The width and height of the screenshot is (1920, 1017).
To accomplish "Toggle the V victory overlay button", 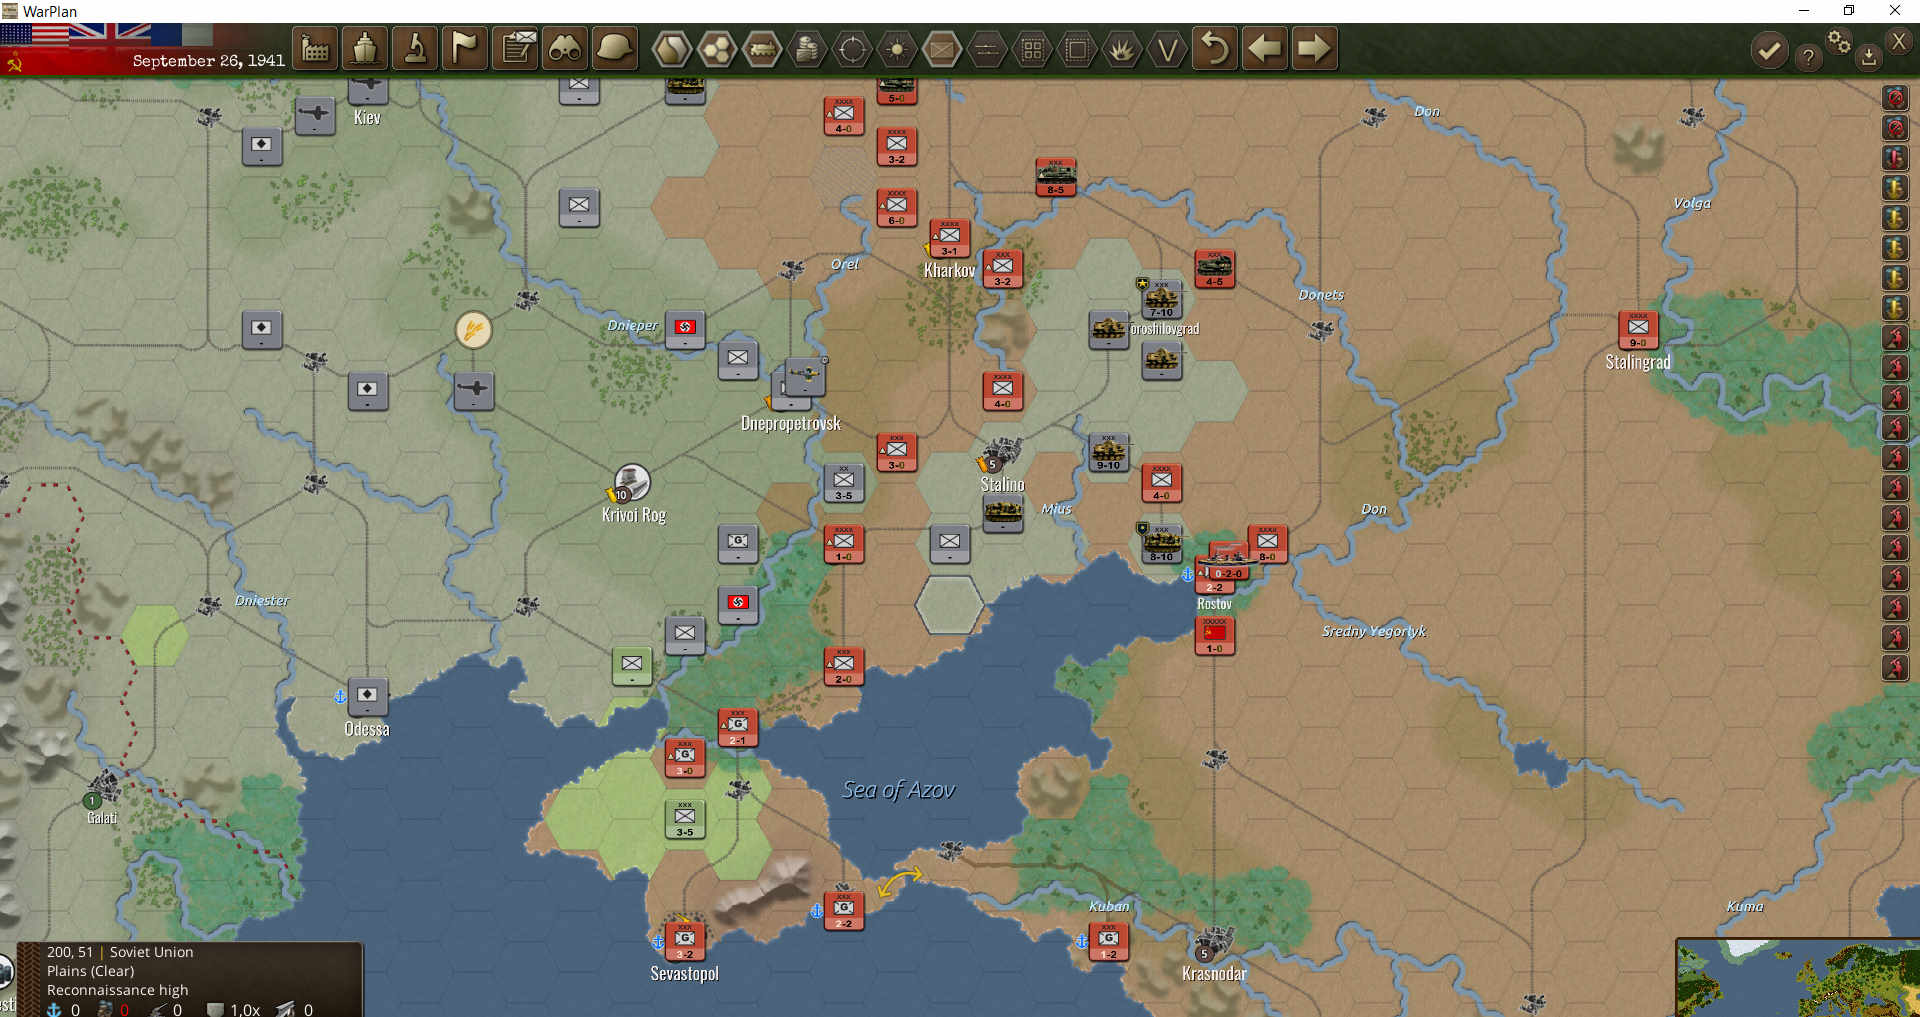I will point(1167,49).
